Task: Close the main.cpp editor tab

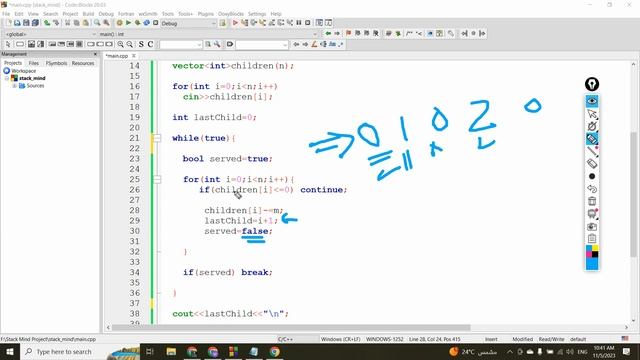Action: [x=133, y=56]
